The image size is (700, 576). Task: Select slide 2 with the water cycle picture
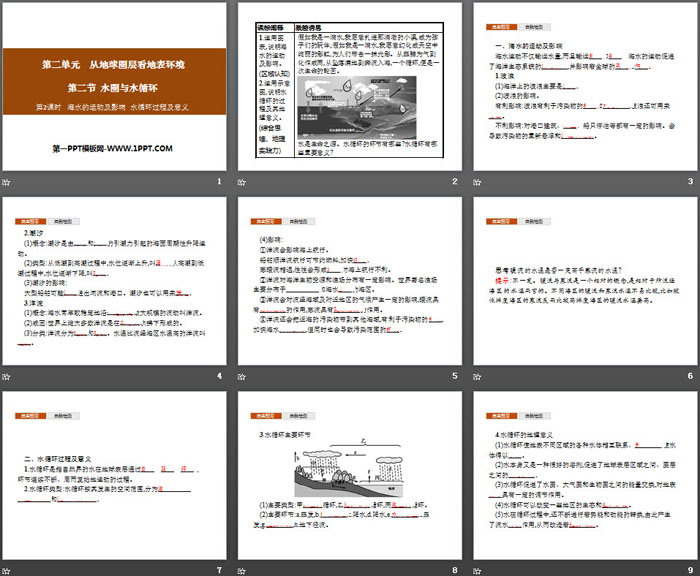click(350, 87)
